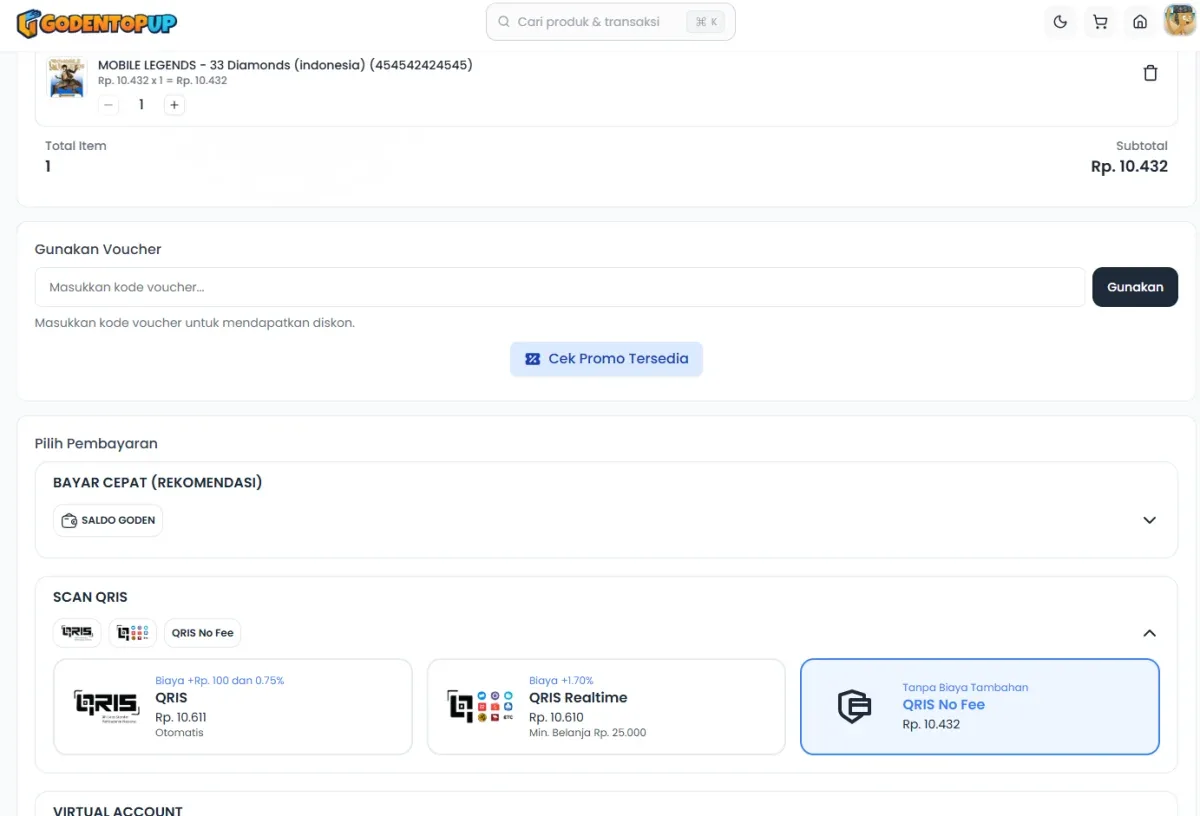
Task: Delete Mobile Legends item with trash icon
Action: pyautogui.click(x=1150, y=73)
